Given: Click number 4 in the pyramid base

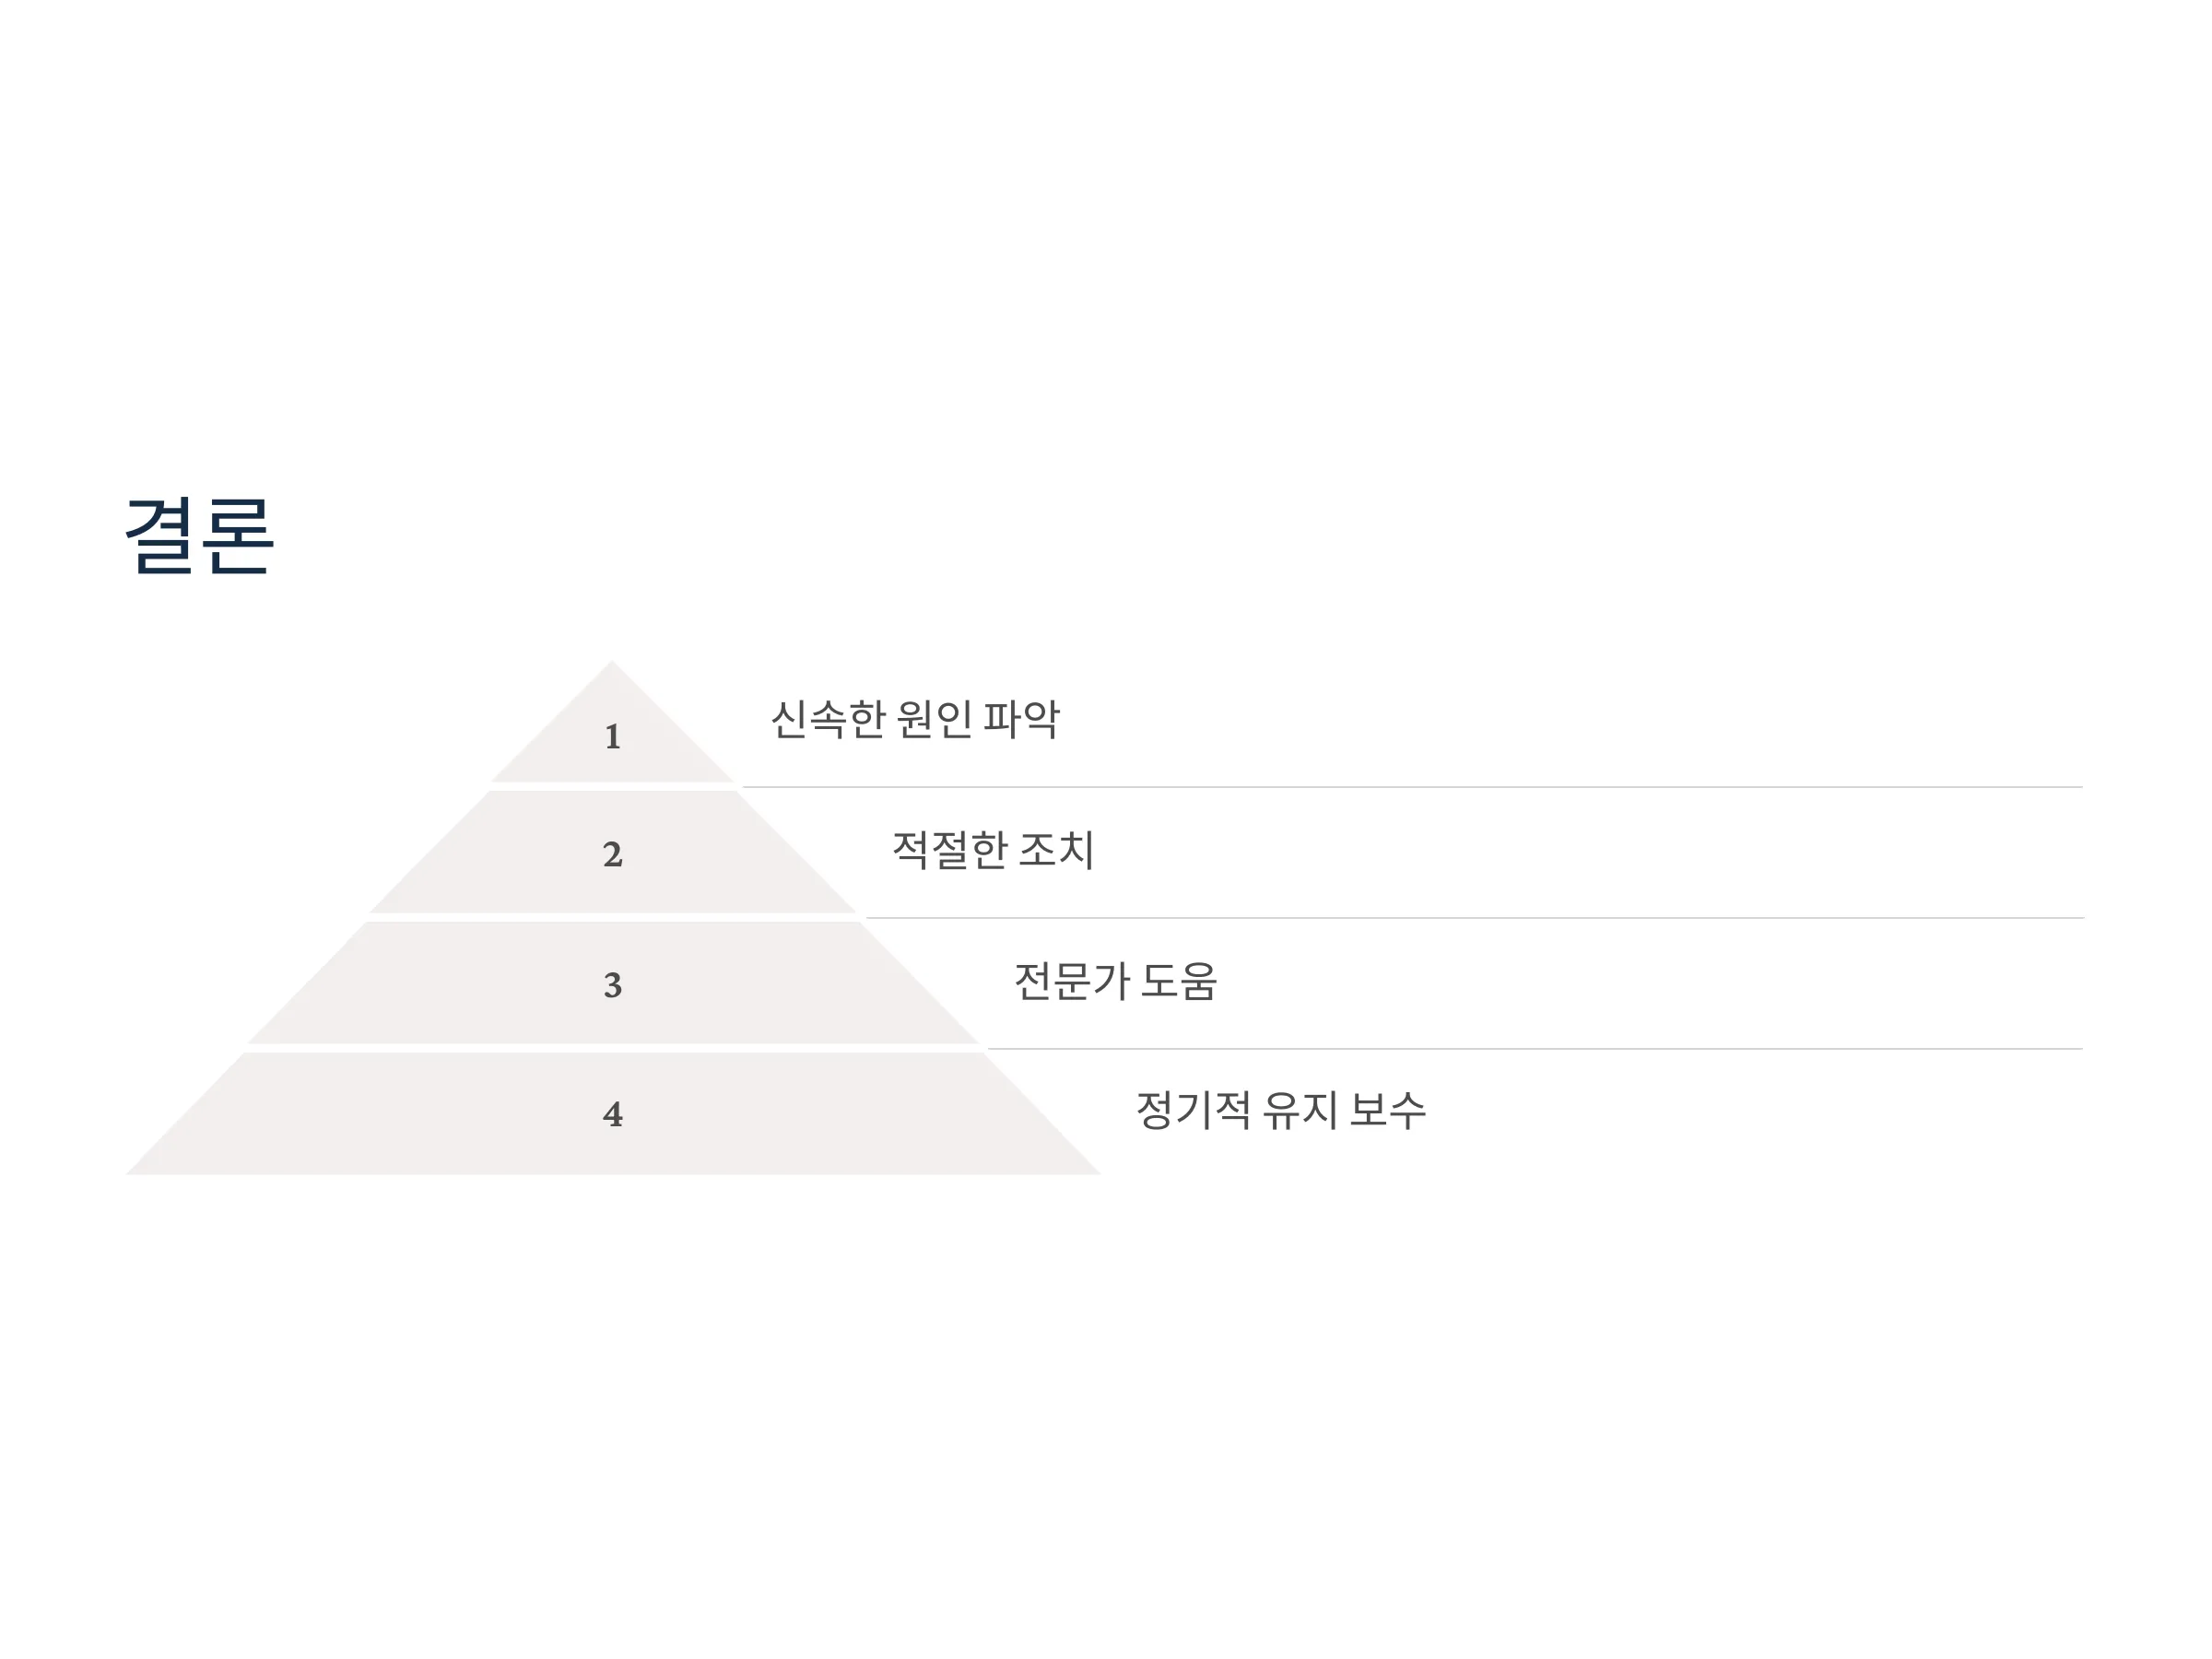Looking at the screenshot, I should tap(613, 1114).
